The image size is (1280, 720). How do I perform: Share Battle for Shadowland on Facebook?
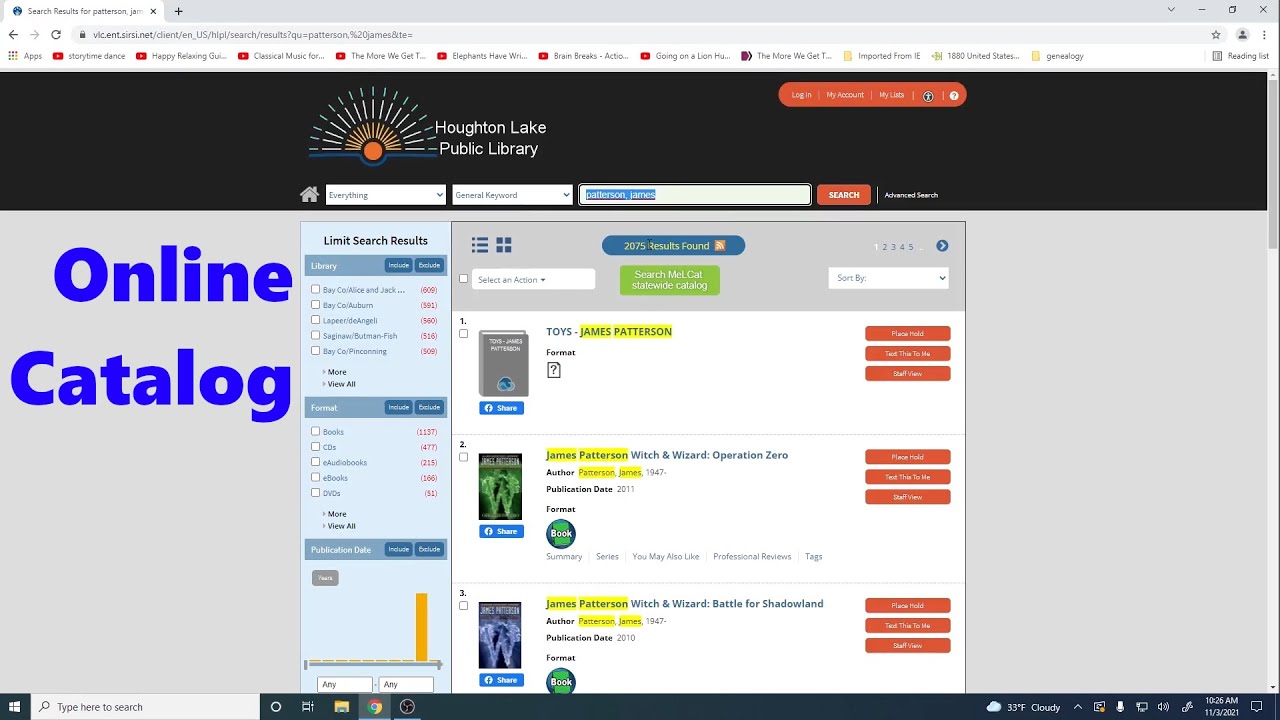tap(501, 680)
